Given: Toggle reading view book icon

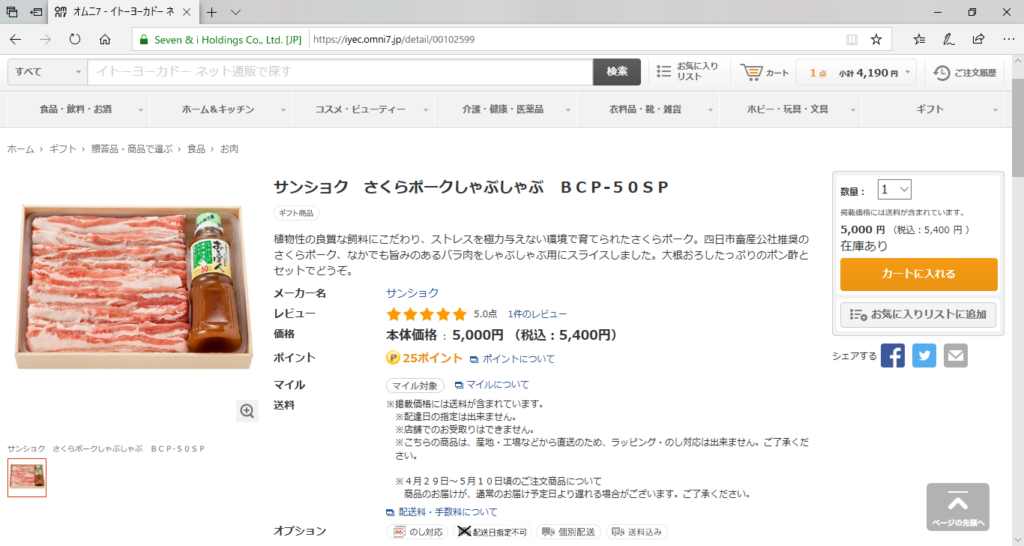Looking at the screenshot, I should point(852,39).
